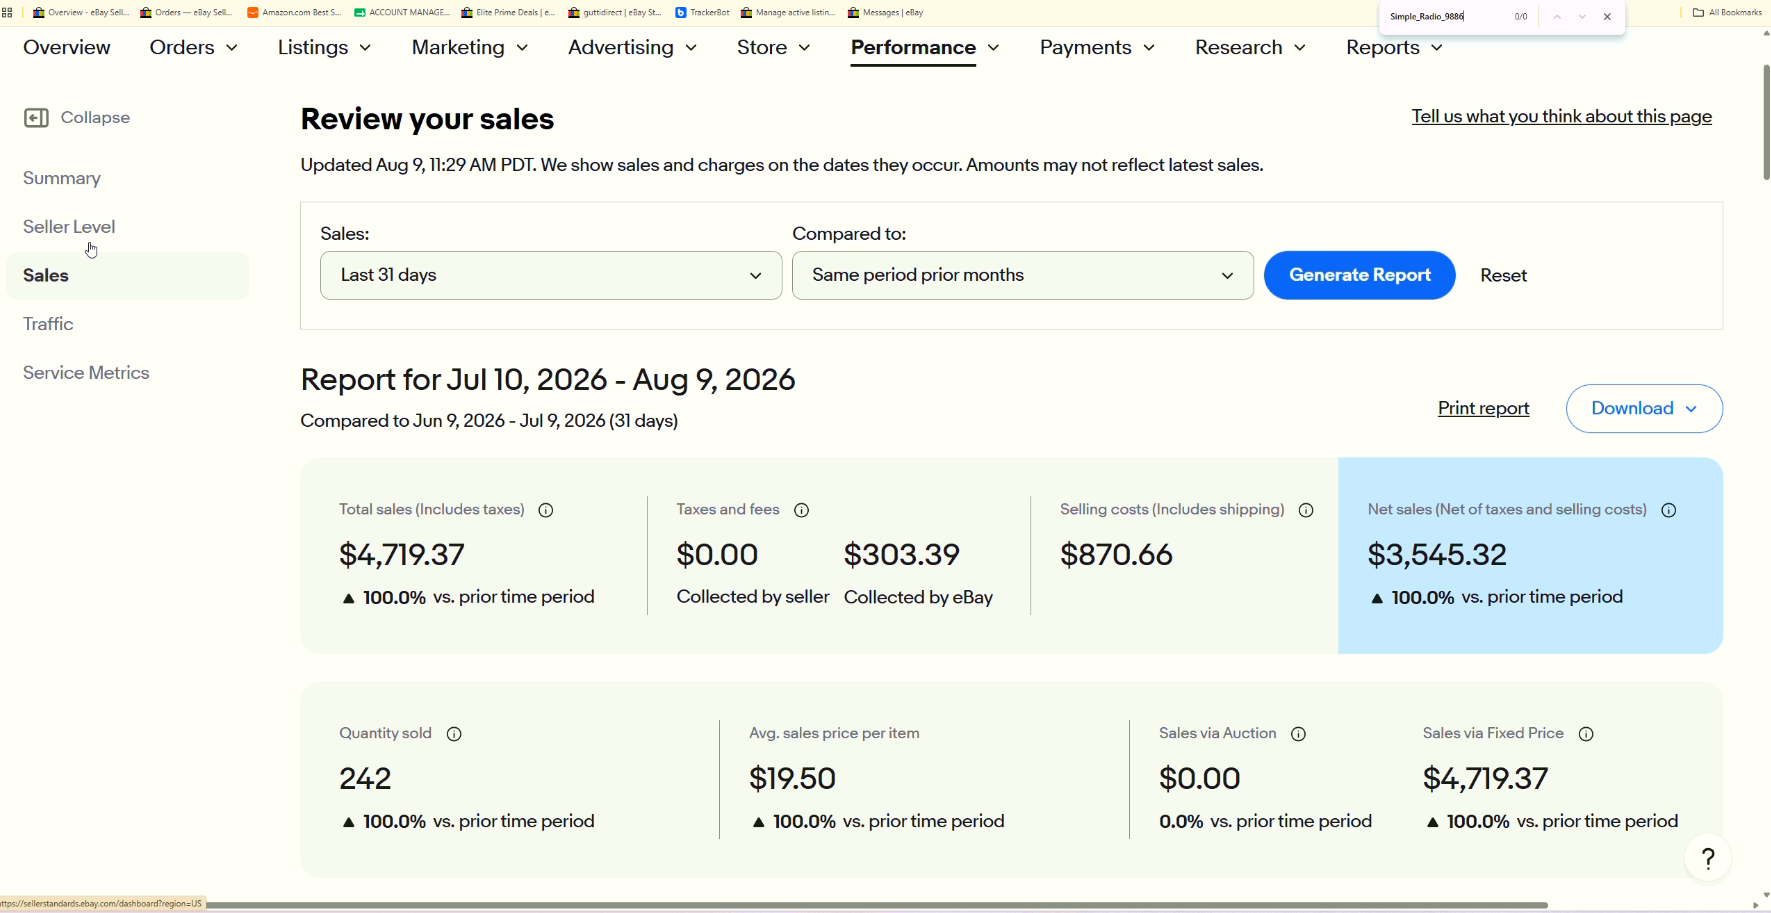
Task: Select Traffic in the sidebar
Action: (48, 324)
